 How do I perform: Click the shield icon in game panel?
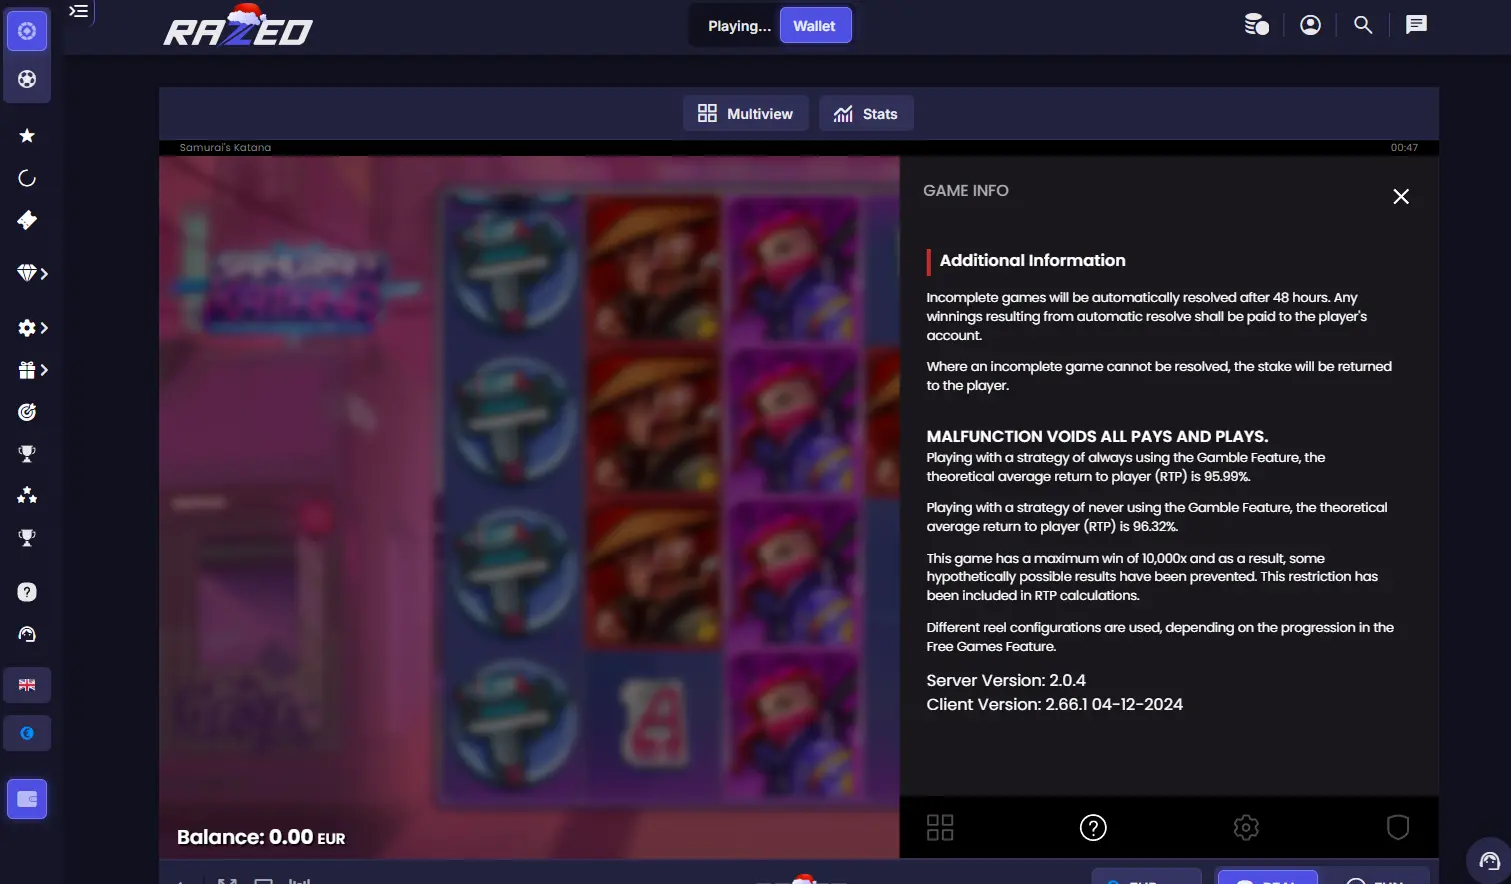[1398, 827]
